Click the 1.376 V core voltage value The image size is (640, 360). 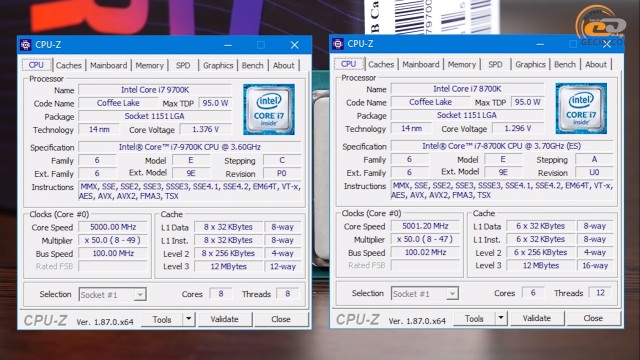tap(206, 129)
